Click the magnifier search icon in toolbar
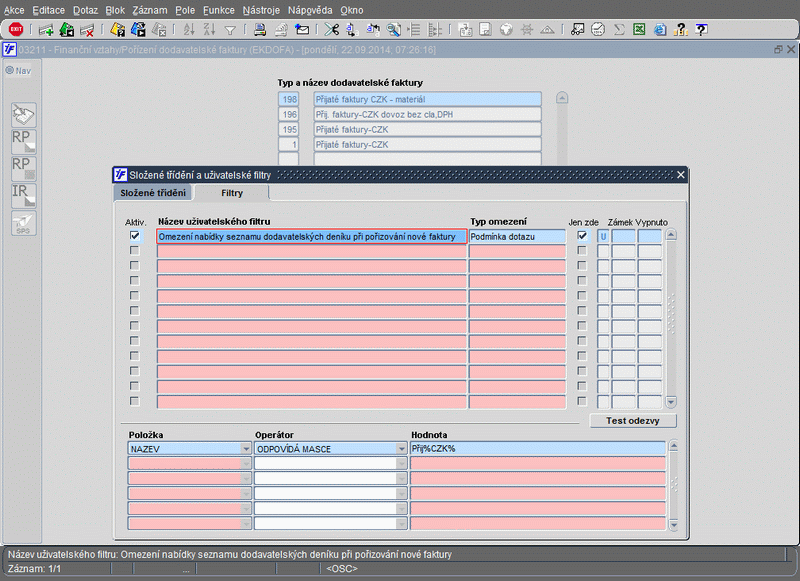Image resolution: width=800 pixels, height=581 pixels. [393, 30]
